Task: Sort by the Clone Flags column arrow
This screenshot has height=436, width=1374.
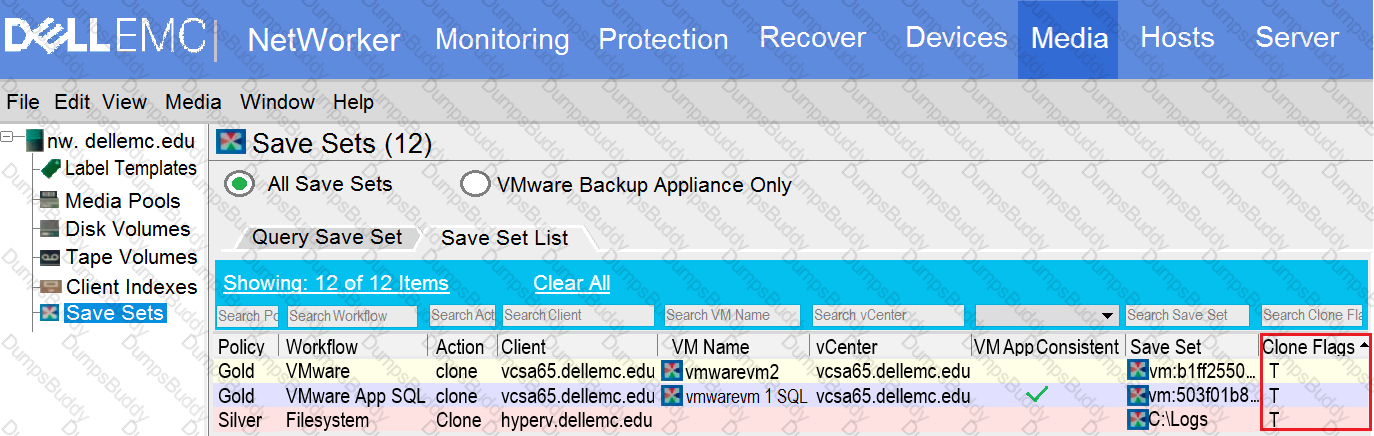Action: pos(1364,346)
